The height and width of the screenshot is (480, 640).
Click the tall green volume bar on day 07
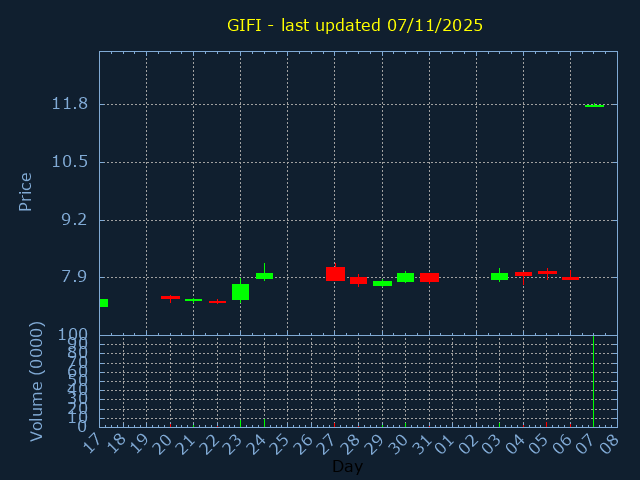pos(593,381)
